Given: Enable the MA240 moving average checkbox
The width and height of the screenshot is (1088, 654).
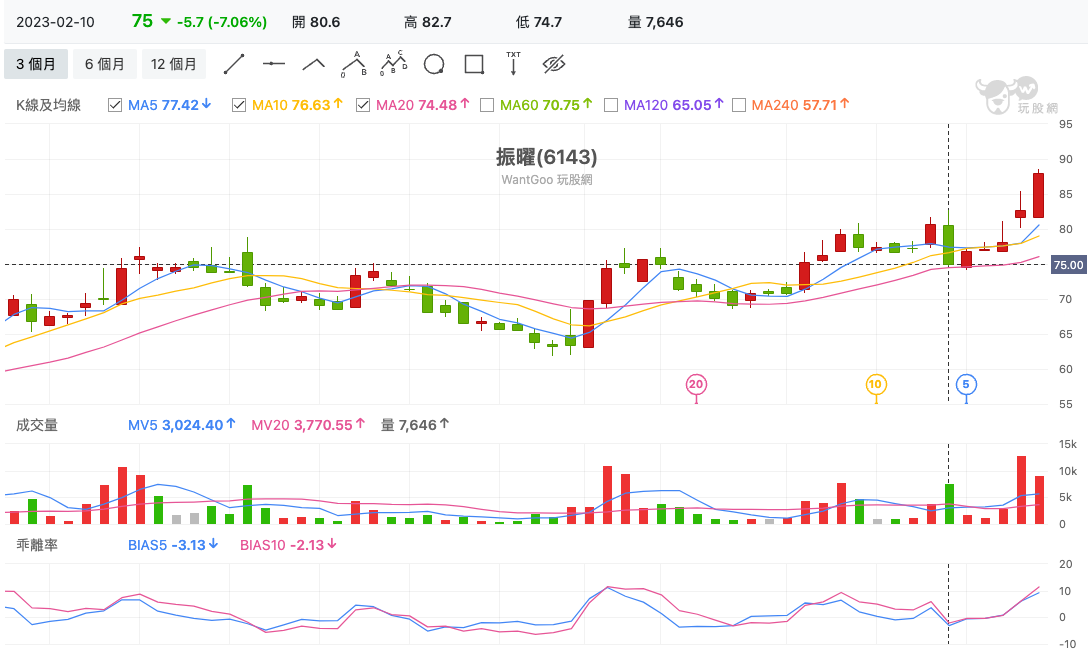Looking at the screenshot, I should click(x=739, y=105).
